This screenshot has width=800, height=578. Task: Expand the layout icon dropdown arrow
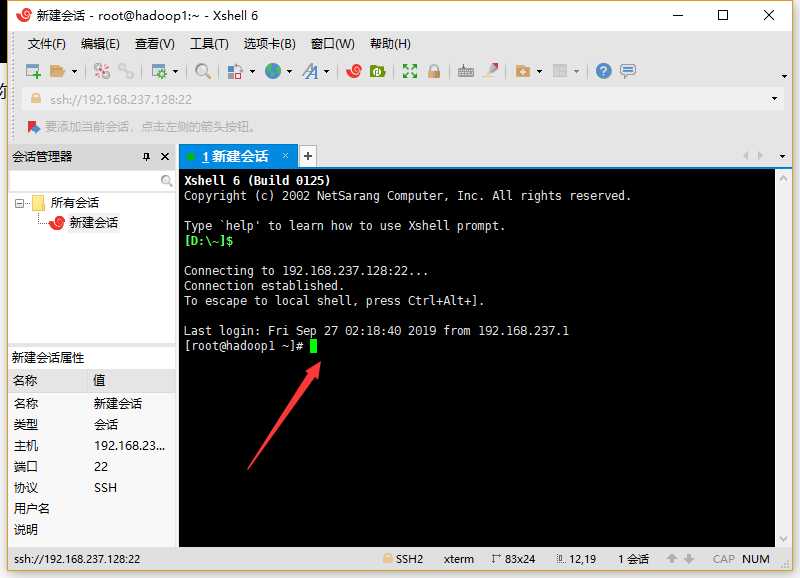[252, 71]
